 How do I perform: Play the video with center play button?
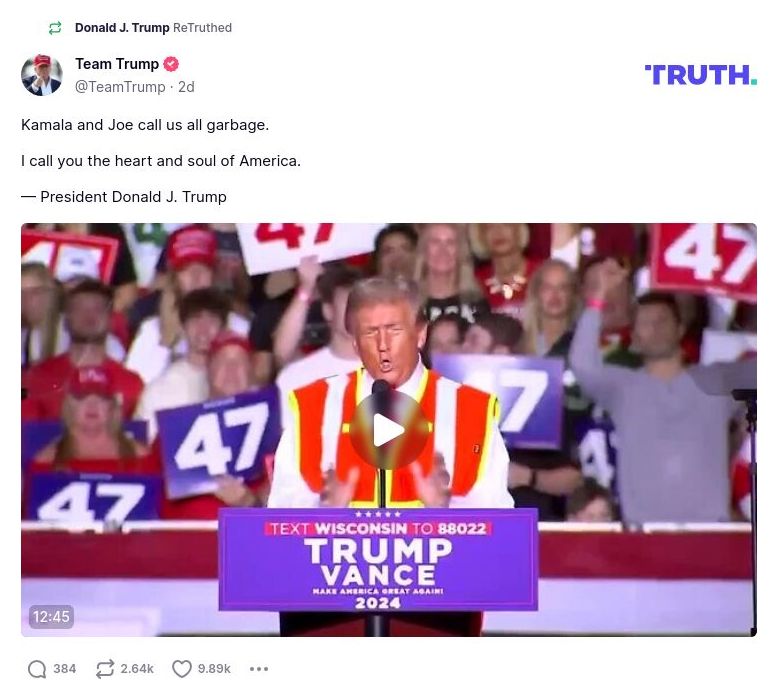(389, 430)
